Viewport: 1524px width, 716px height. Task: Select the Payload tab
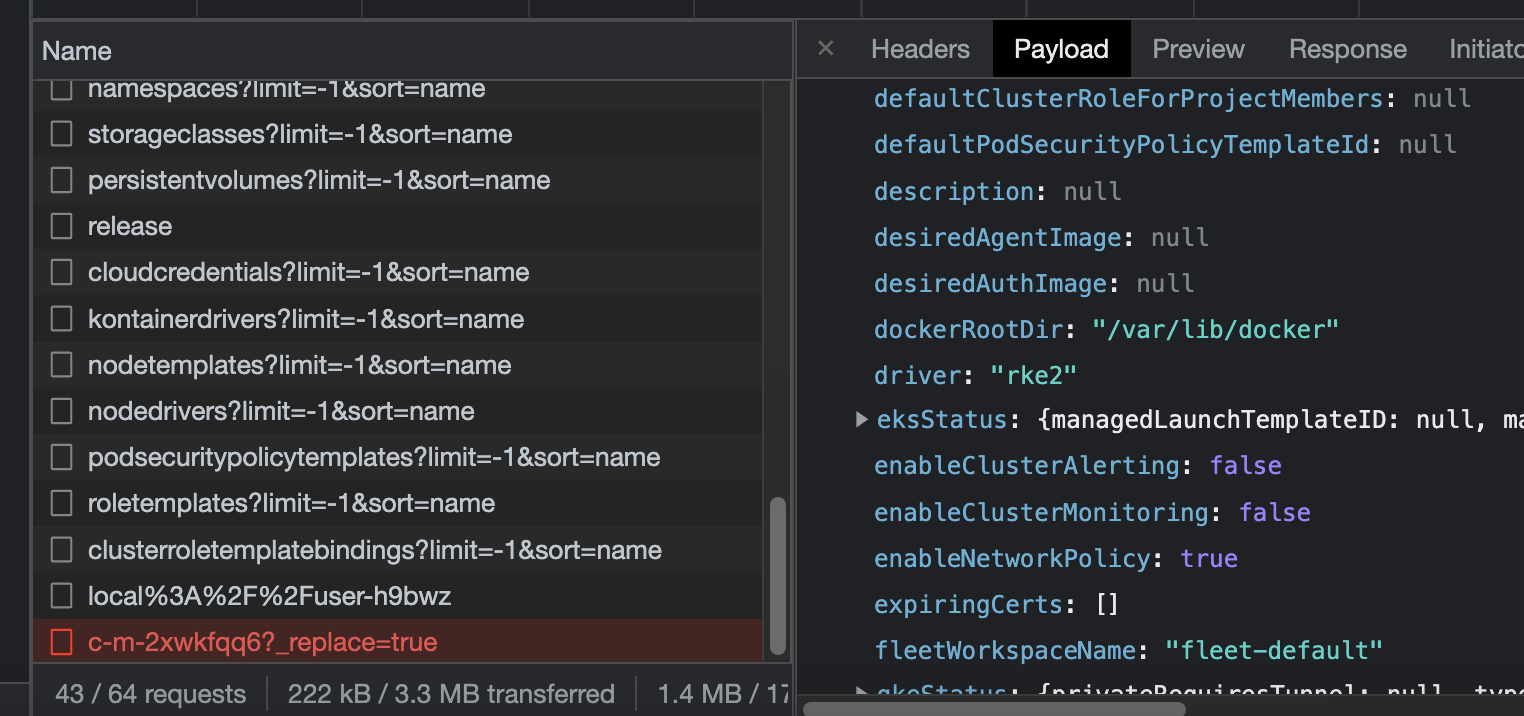[1061, 49]
